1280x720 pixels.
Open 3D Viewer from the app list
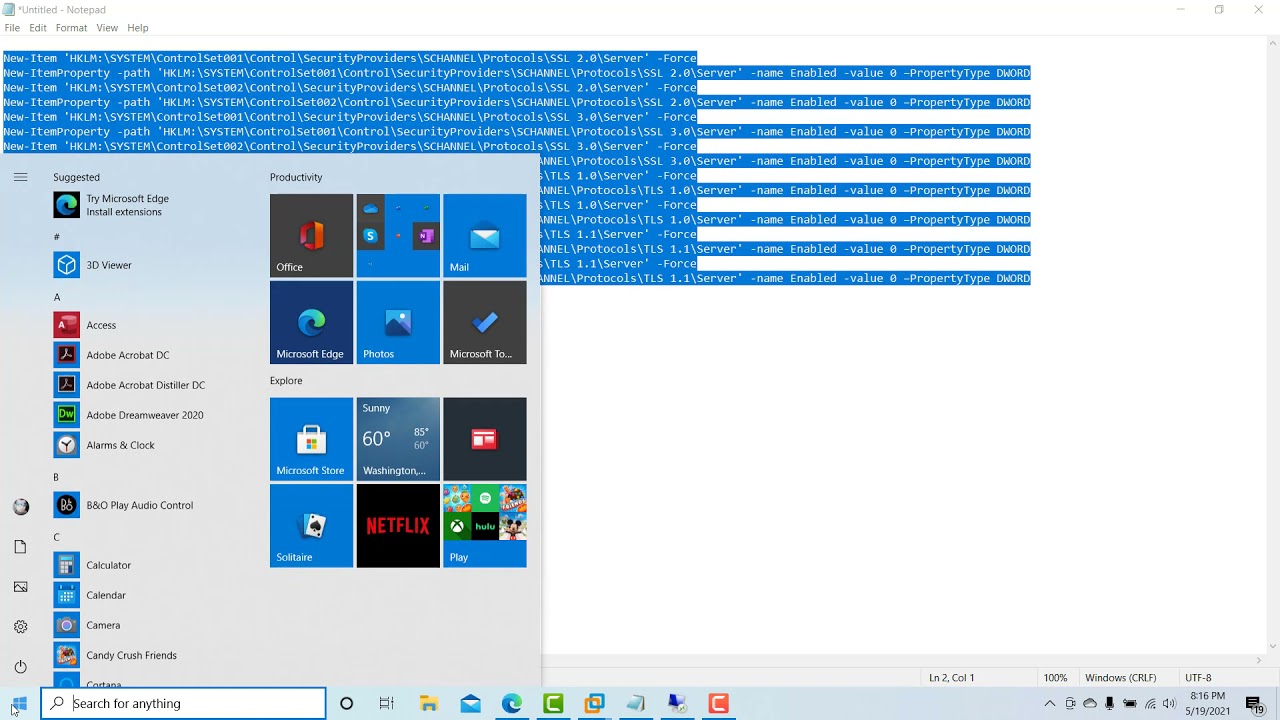pos(150,265)
